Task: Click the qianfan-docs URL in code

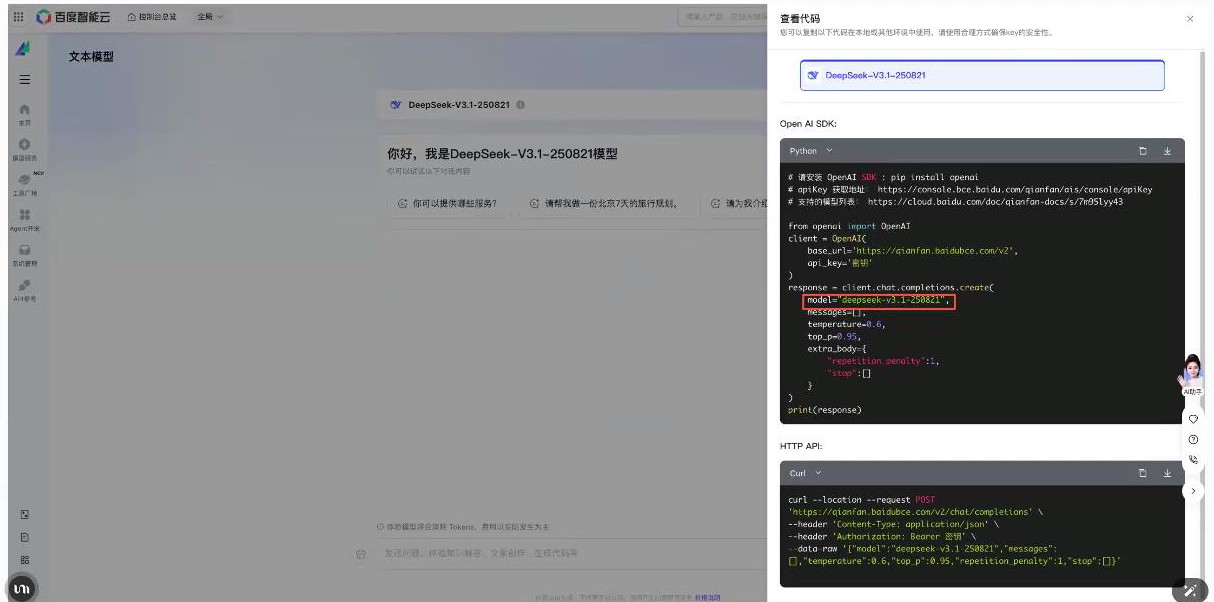Action: (995, 201)
